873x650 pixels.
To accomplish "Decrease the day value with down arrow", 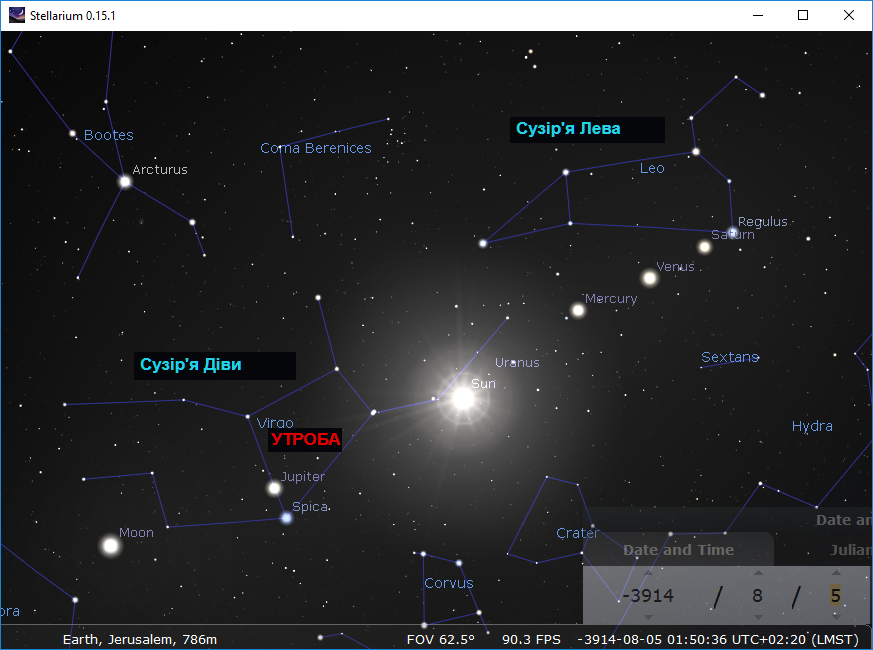I will coord(836,617).
